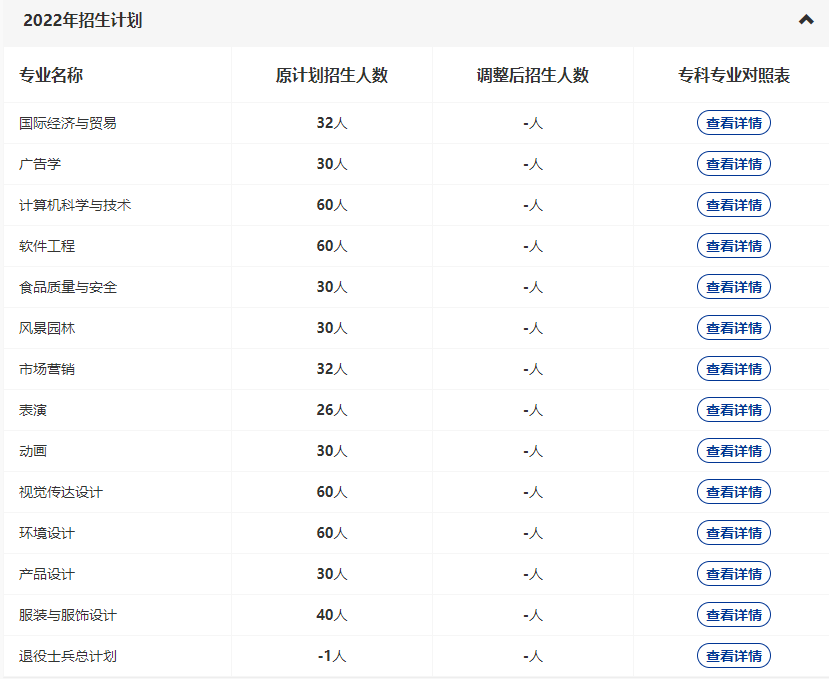Click the 2022年招生计划 section title
The height and width of the screenshot is (679, 829).
(x=83, y=20)
